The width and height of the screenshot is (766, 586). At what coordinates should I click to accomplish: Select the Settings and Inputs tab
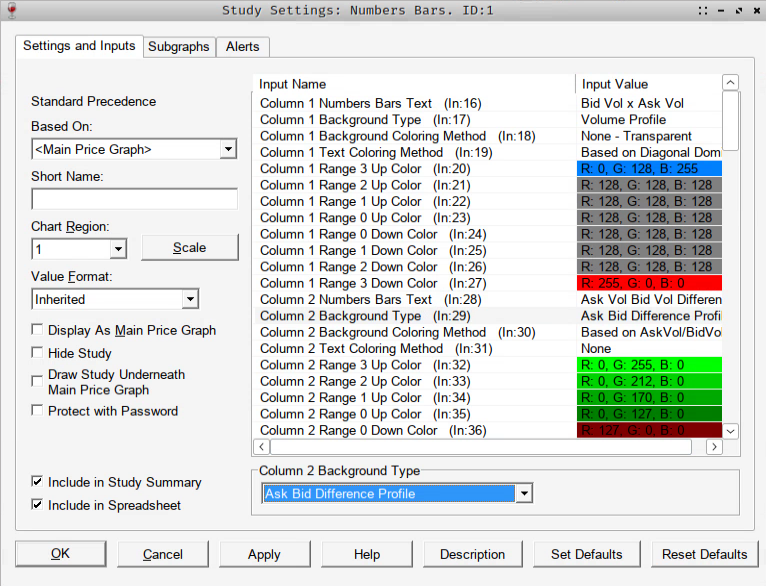(x=79, y=46)
